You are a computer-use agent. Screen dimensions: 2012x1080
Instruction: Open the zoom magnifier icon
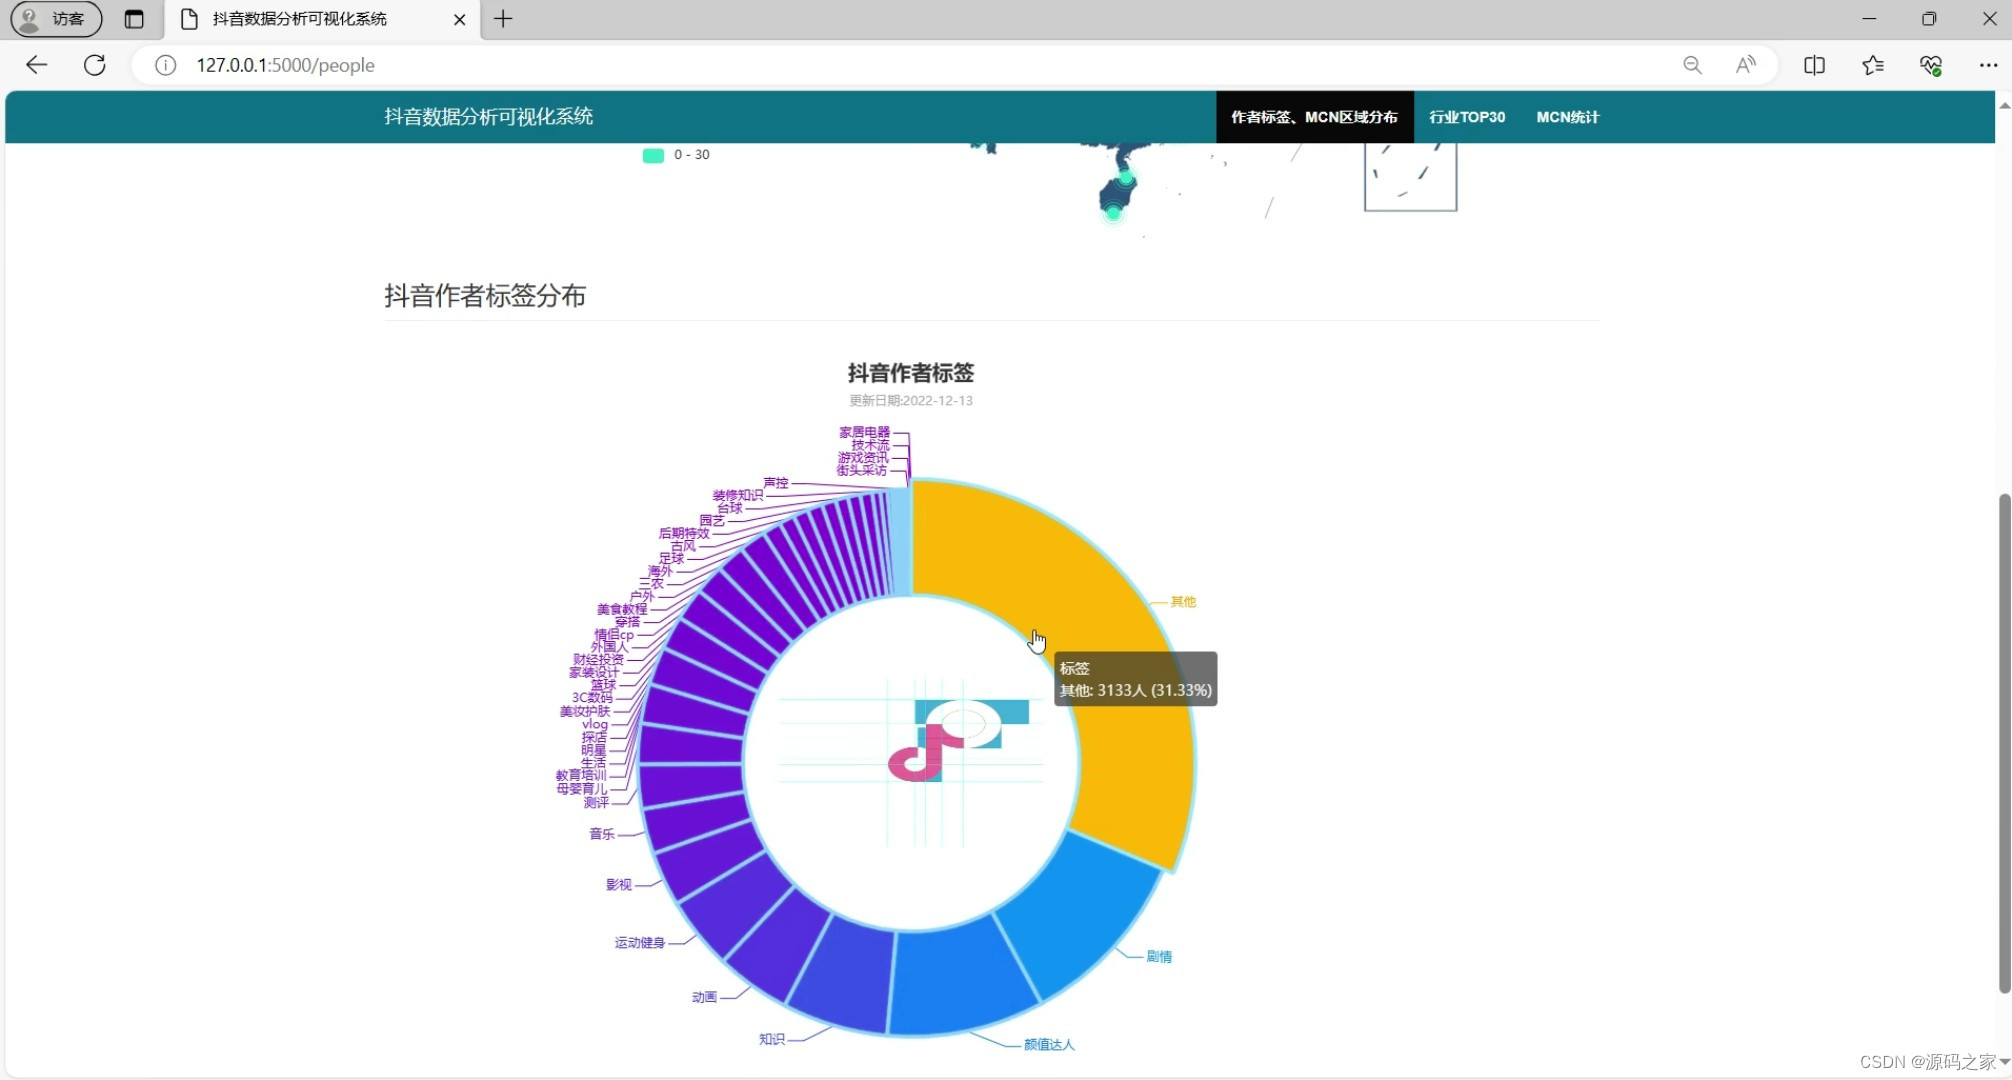tap(1692, 65)
